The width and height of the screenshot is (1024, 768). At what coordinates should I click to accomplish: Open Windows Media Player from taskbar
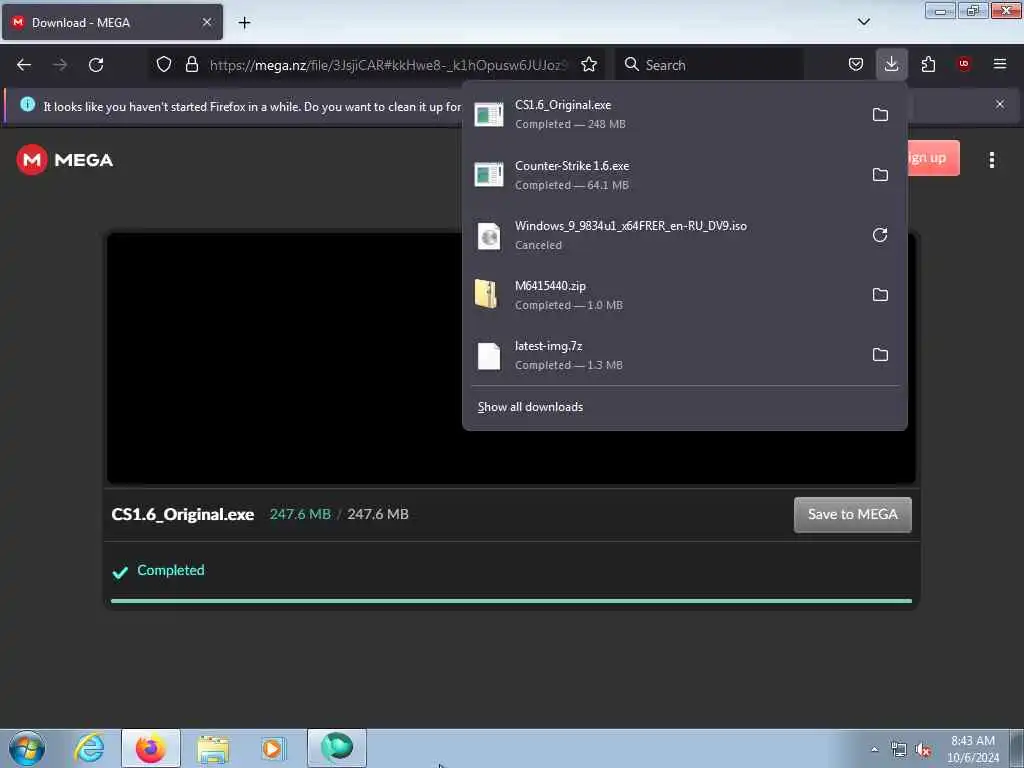(x=274, y=748)
